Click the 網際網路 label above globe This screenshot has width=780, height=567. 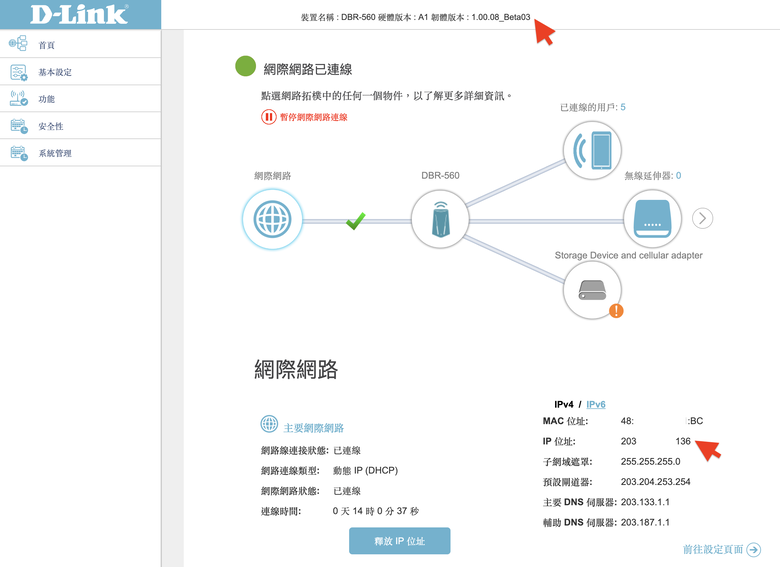(x=273, y=176)
